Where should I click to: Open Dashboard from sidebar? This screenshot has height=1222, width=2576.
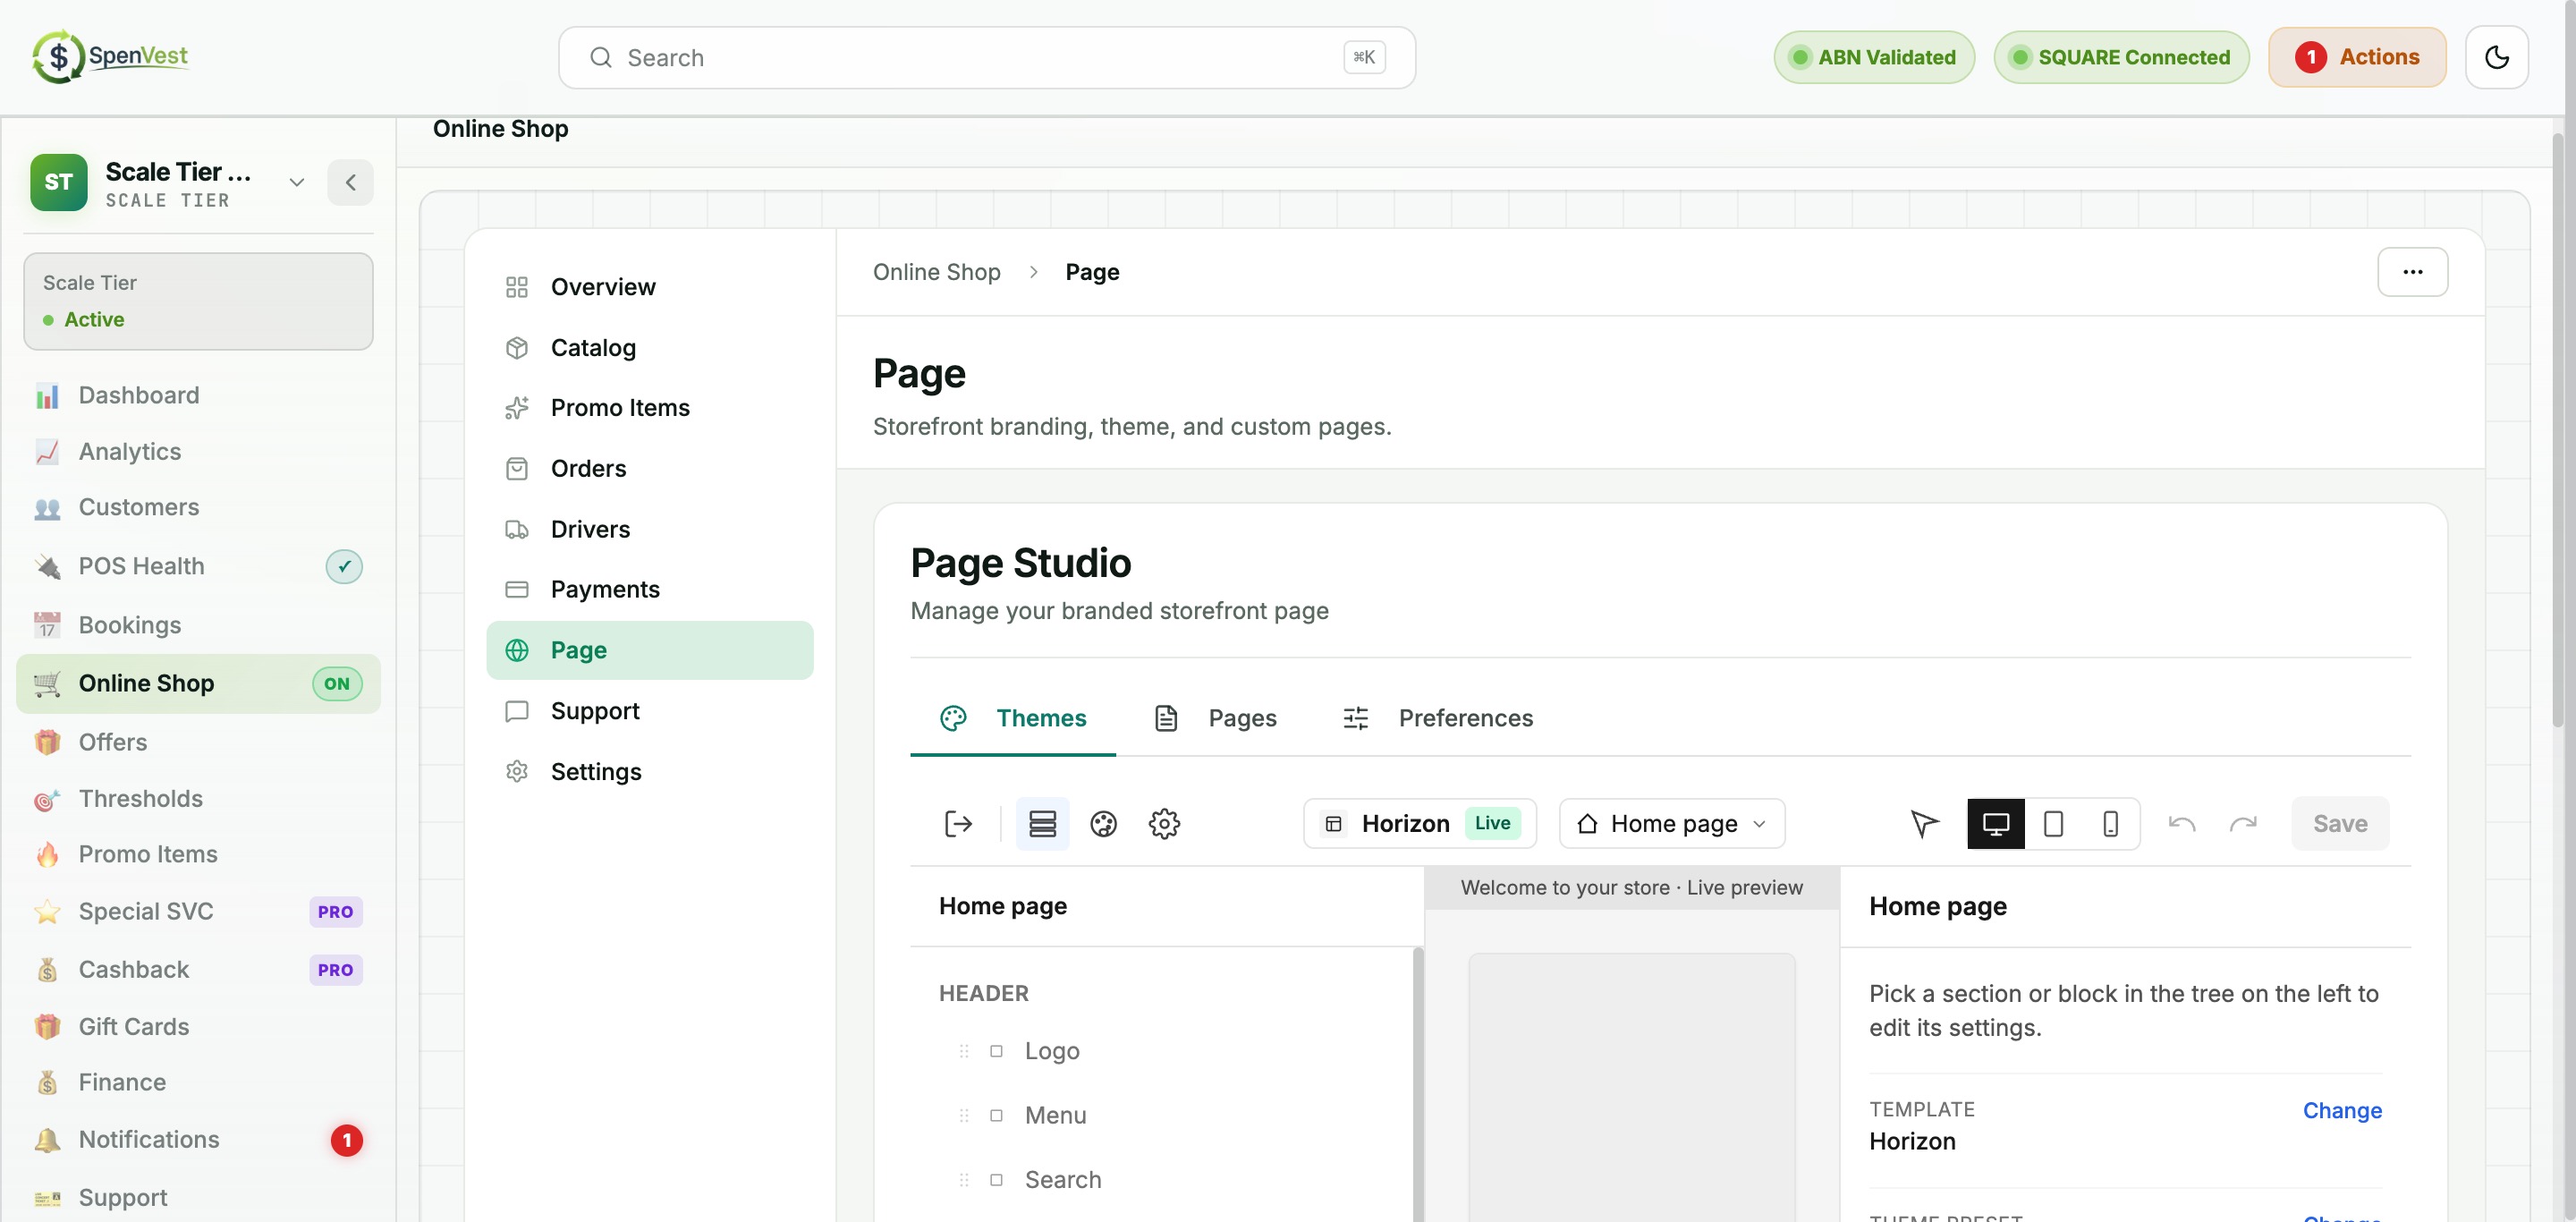tap(198, 395)
